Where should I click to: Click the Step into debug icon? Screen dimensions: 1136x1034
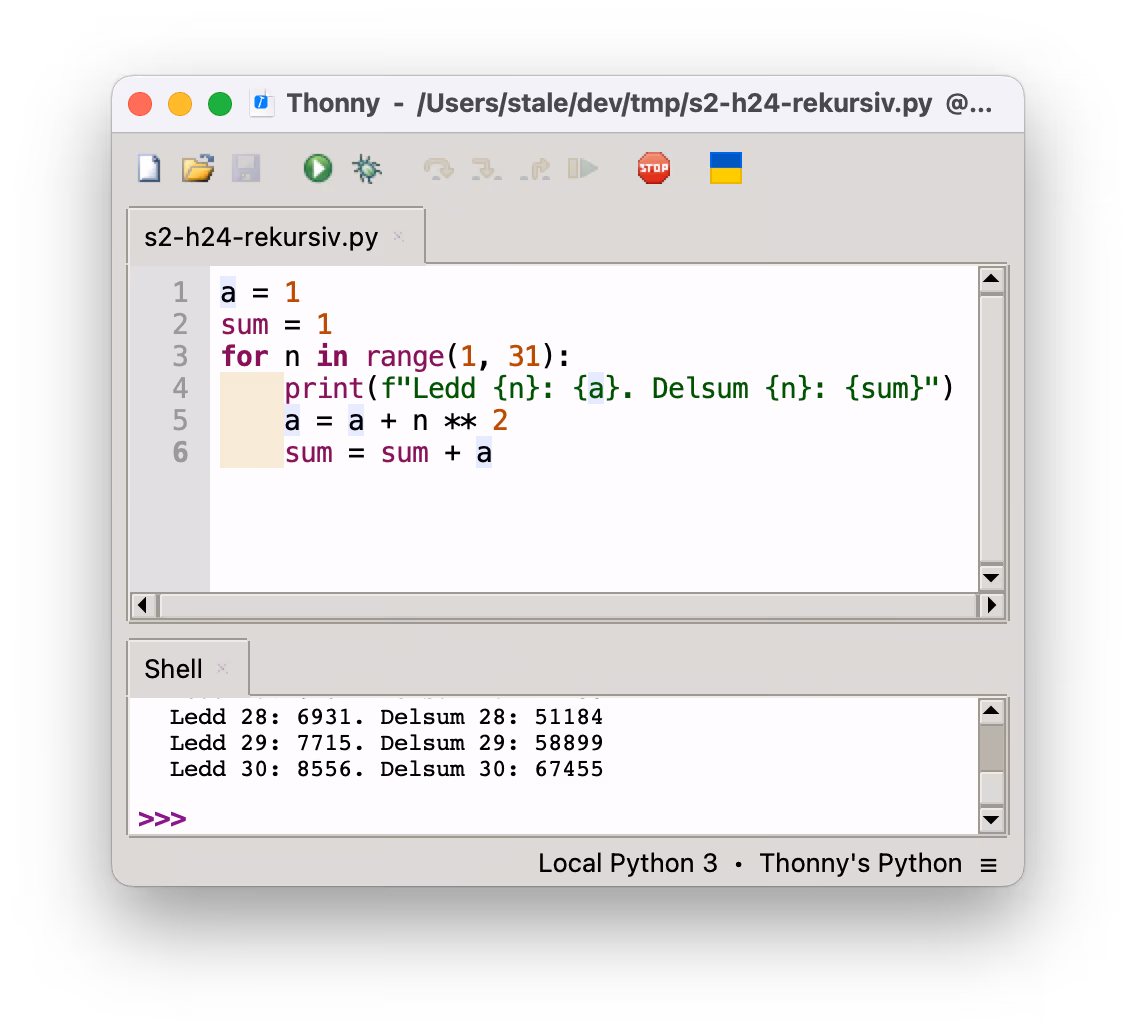486,169
